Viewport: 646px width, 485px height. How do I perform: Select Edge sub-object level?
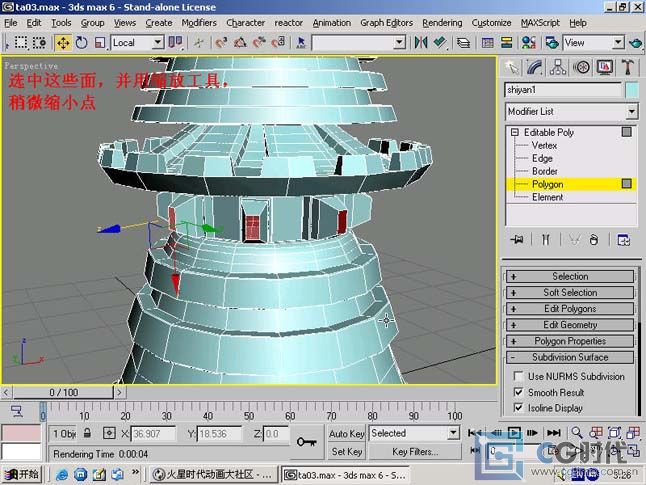pyautogui.click(x=542, y=158)
